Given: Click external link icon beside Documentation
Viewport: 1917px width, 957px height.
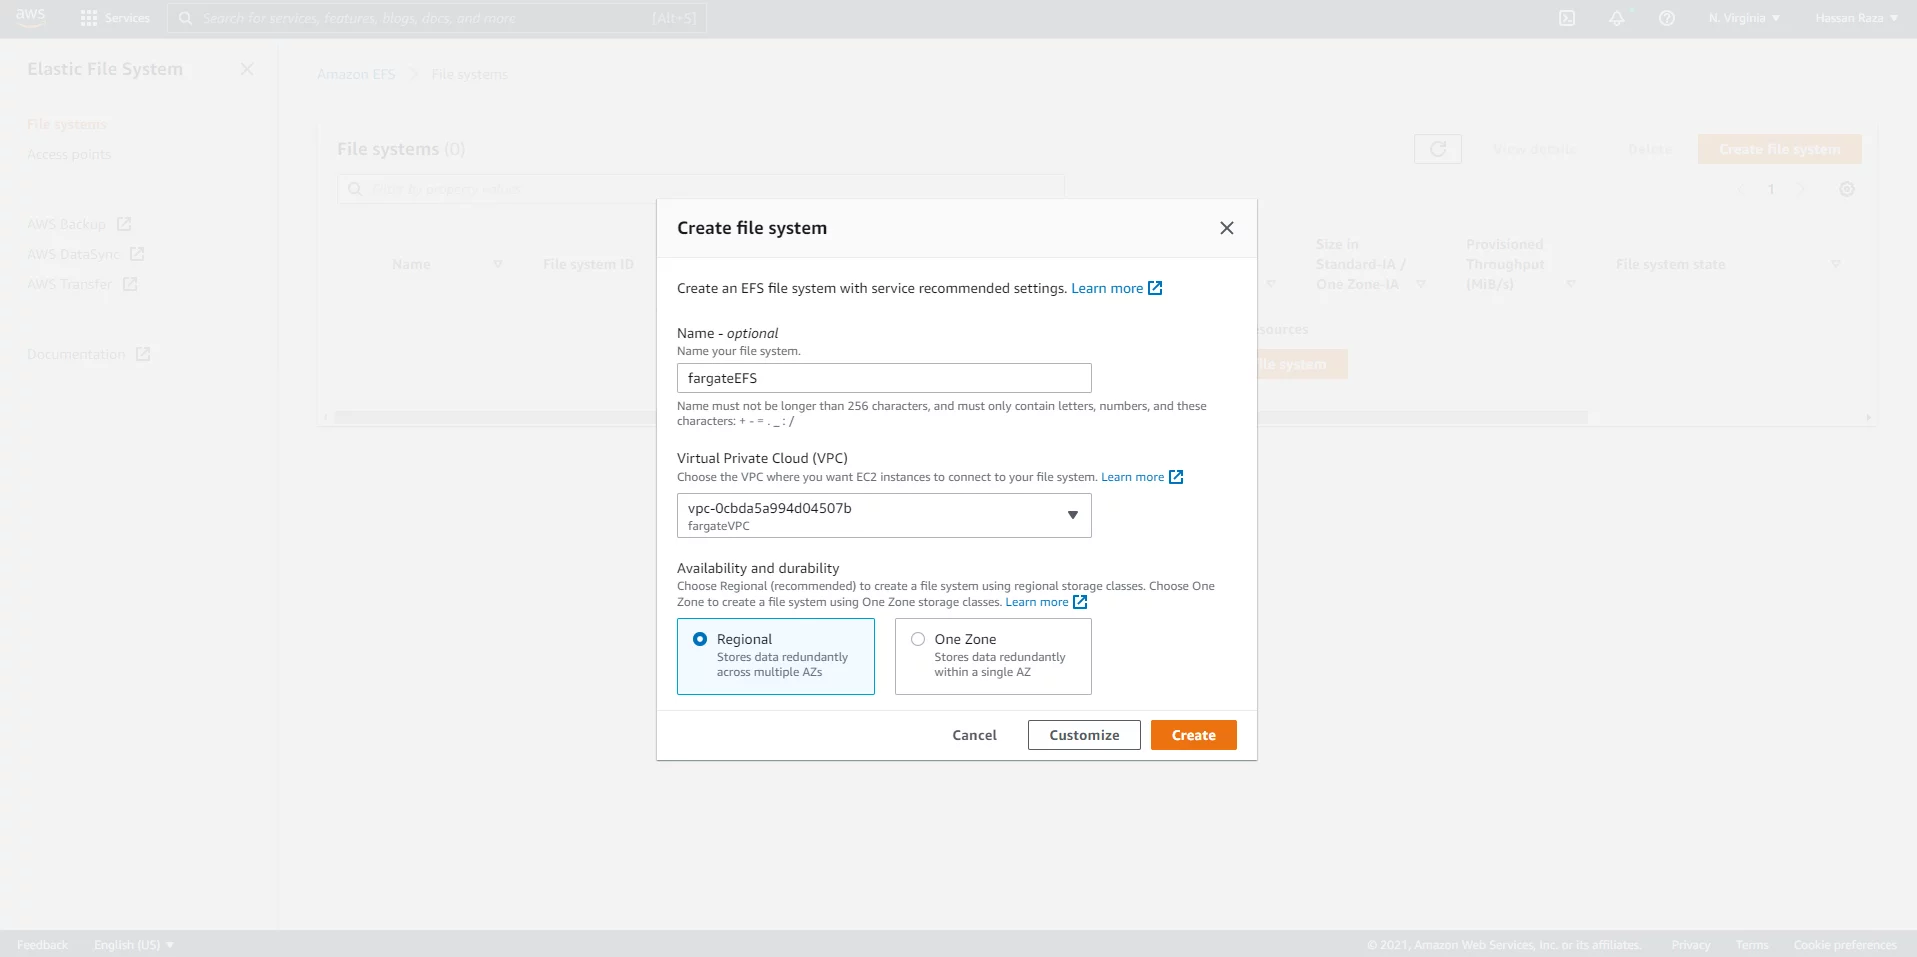Looking at the screenshot, I should click(x=143, y=354).
